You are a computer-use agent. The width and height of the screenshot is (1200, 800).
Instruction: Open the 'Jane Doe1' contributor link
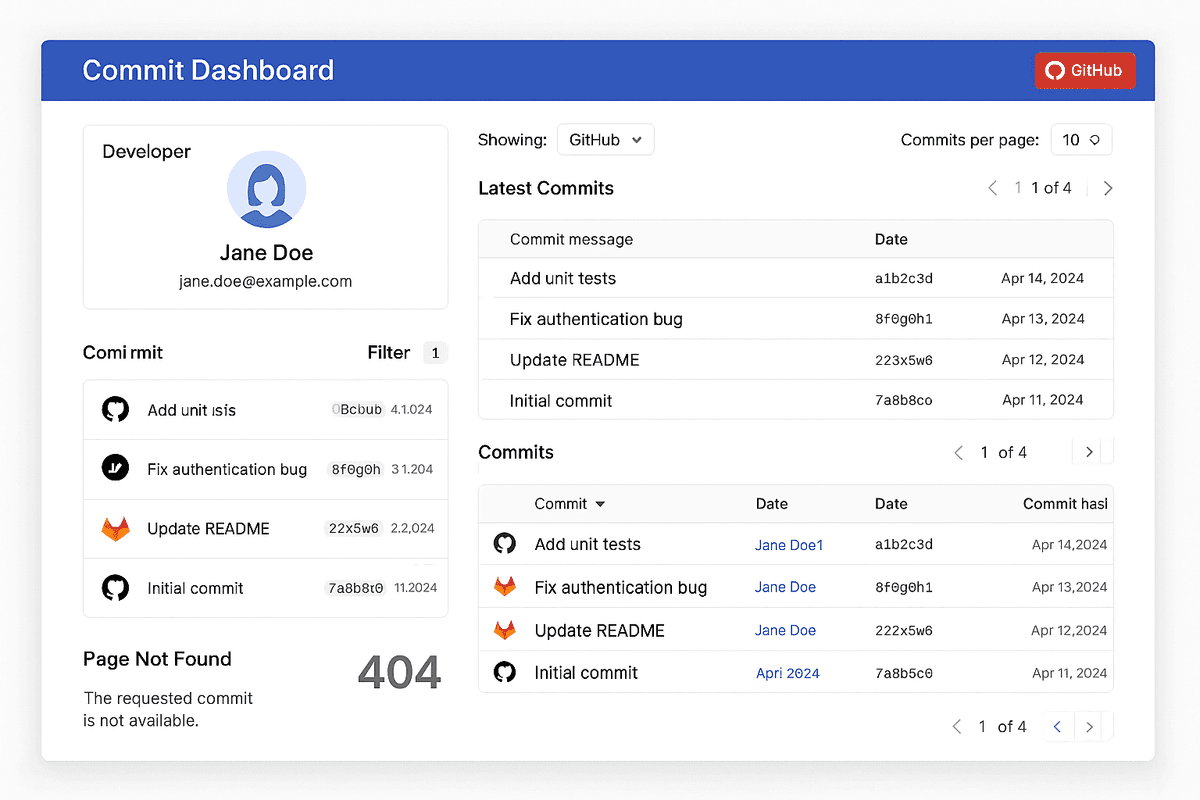(789, 544)
